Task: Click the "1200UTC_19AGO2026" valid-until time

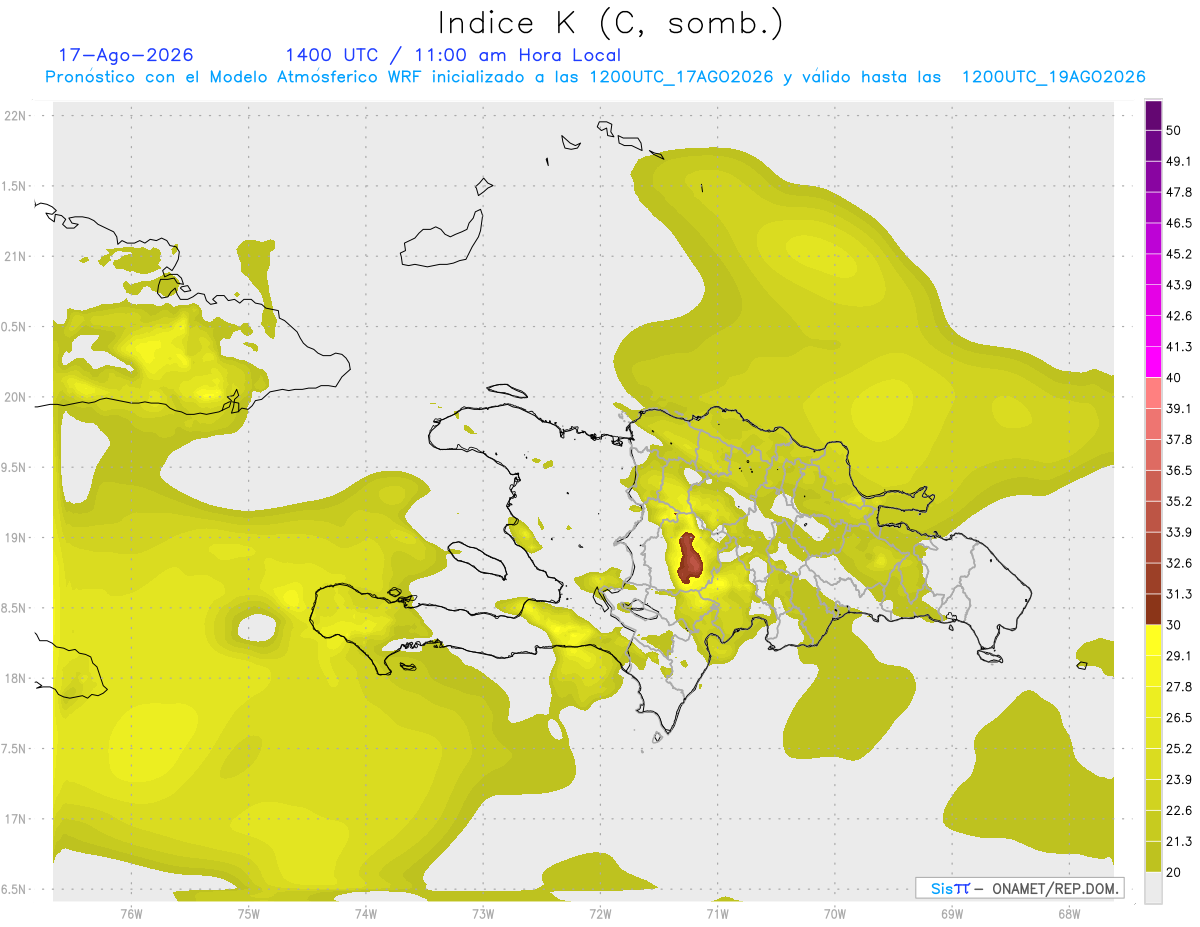Action: point(1053,77)
